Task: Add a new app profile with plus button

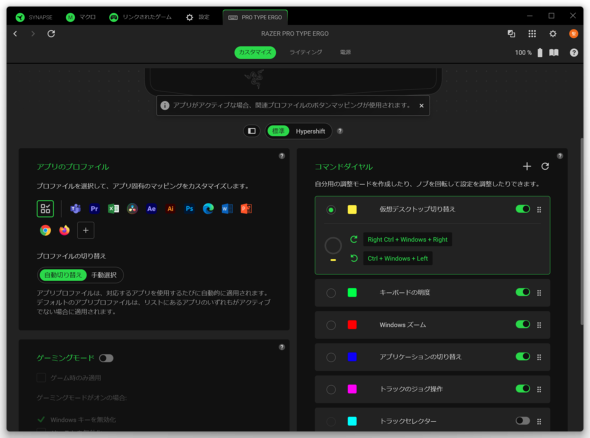Action: 86,230
